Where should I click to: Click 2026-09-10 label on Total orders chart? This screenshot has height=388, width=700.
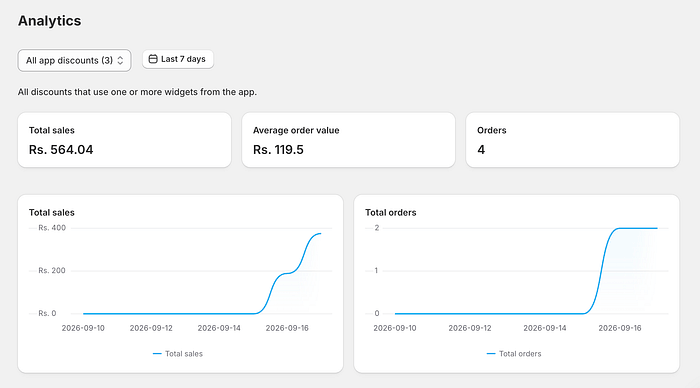[395, 328]
